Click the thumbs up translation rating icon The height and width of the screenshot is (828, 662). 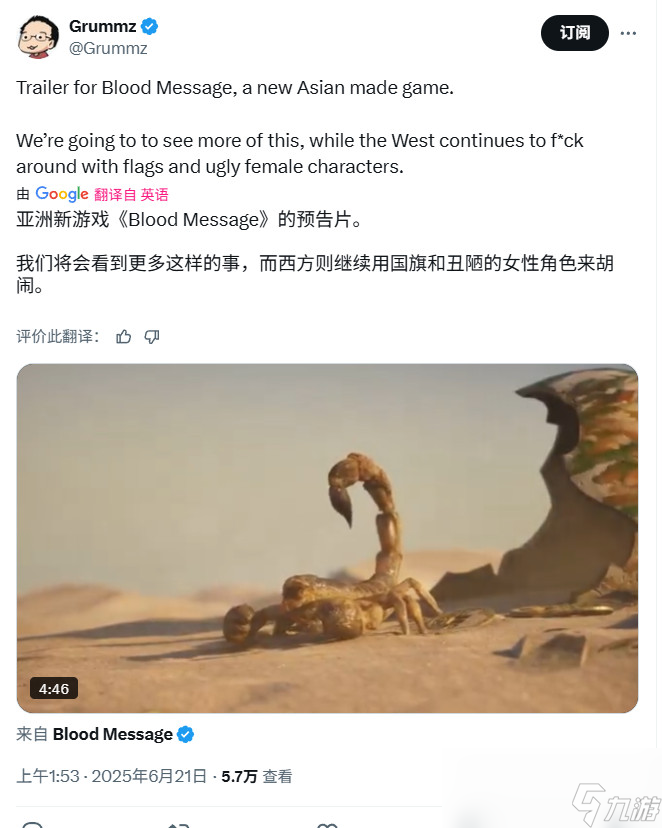pos(124,336)
